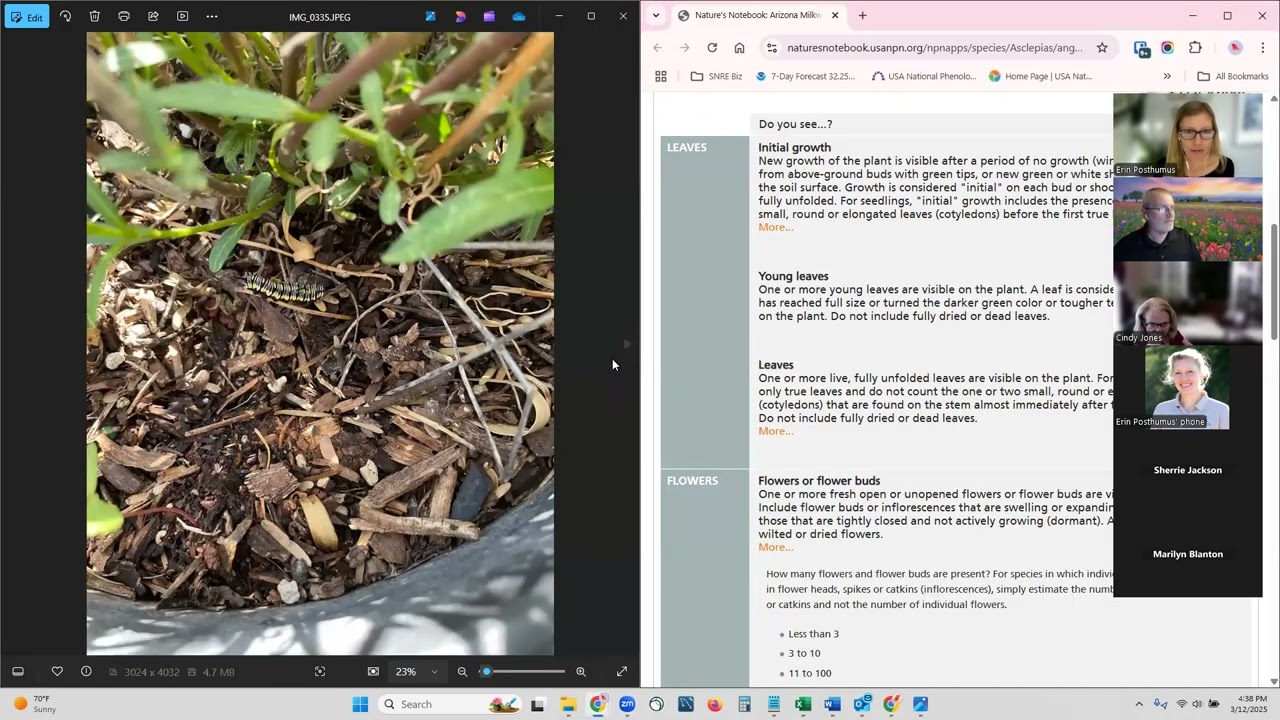Image resolution: width=1280 pixels, height=720 pixels.
Task: Close the Nature's Notebook tab
Action: pyautogui.click(x=835, y=16)
